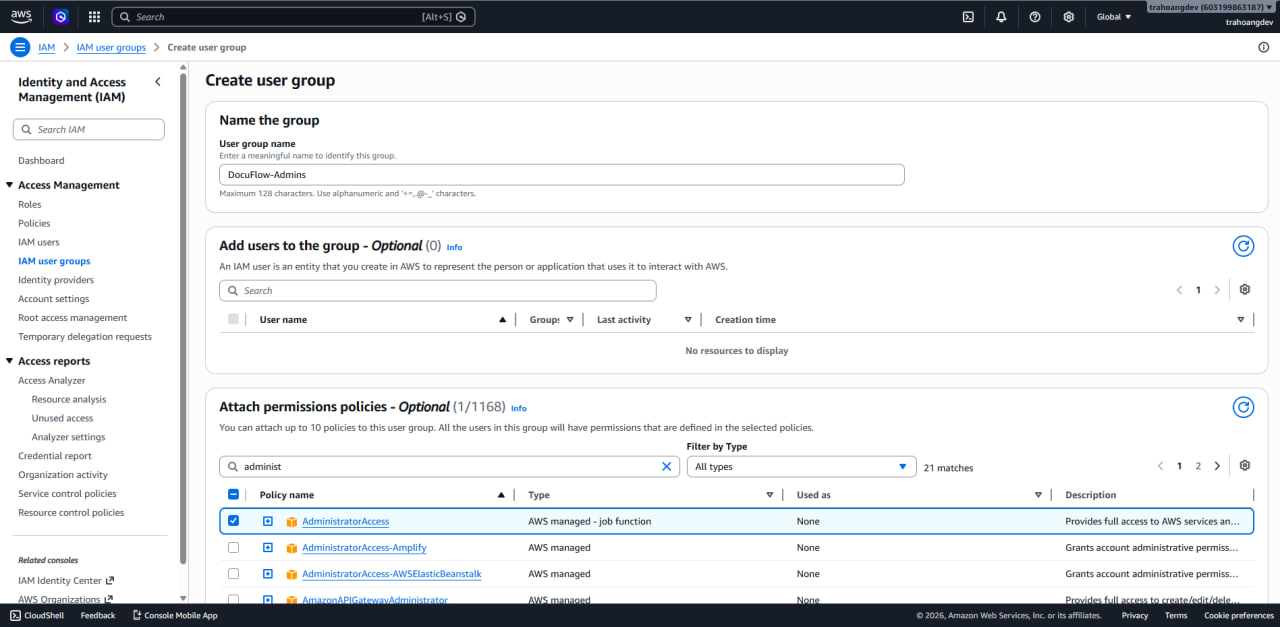Click the User group name input field
The width and height of the screenshot is (1280, 627).
562,175
